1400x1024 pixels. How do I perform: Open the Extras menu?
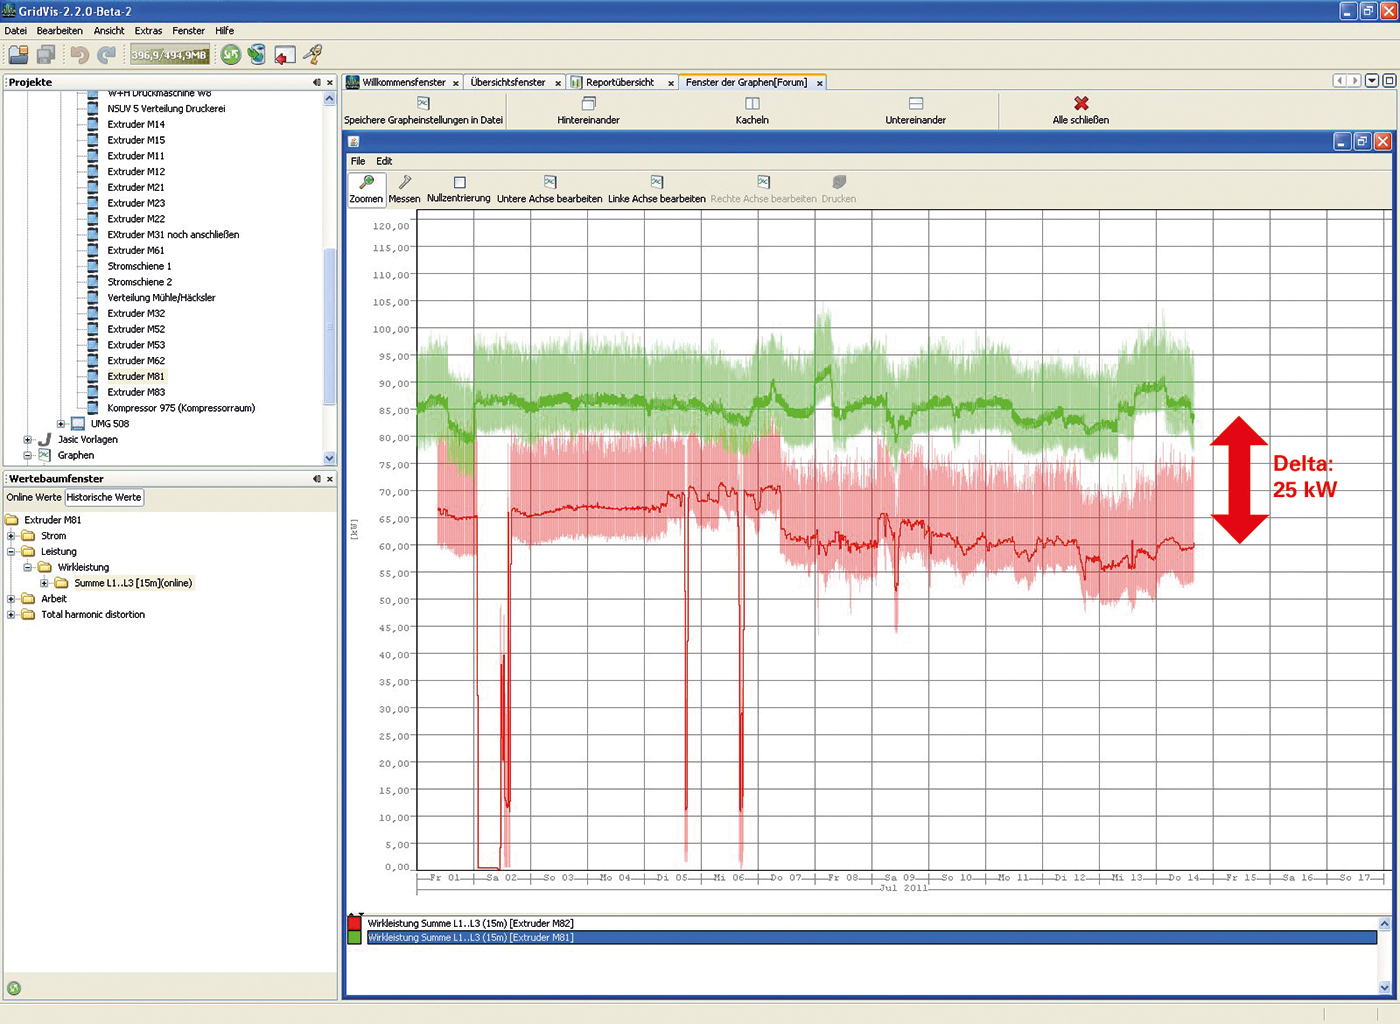point(148,31)
